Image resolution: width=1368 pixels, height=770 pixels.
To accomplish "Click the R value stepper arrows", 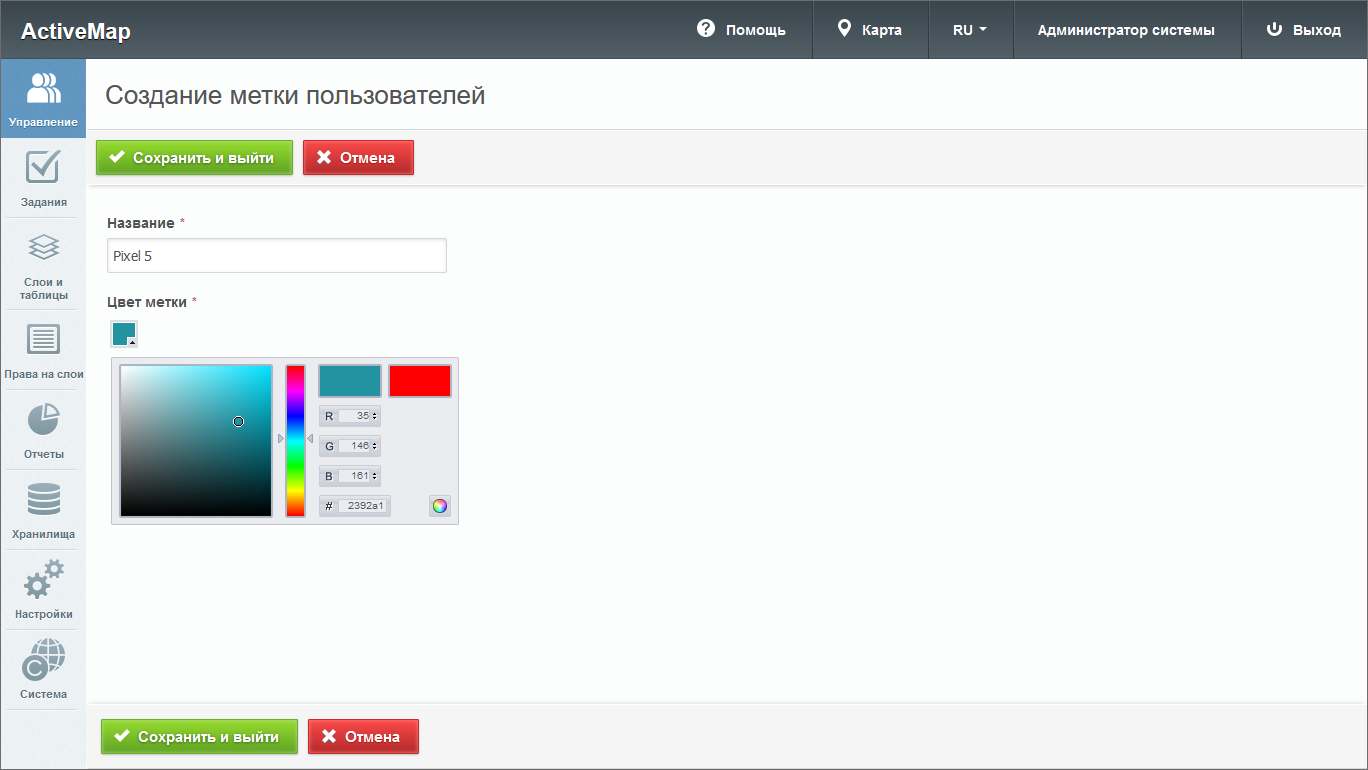I will [x=375, y=416].
